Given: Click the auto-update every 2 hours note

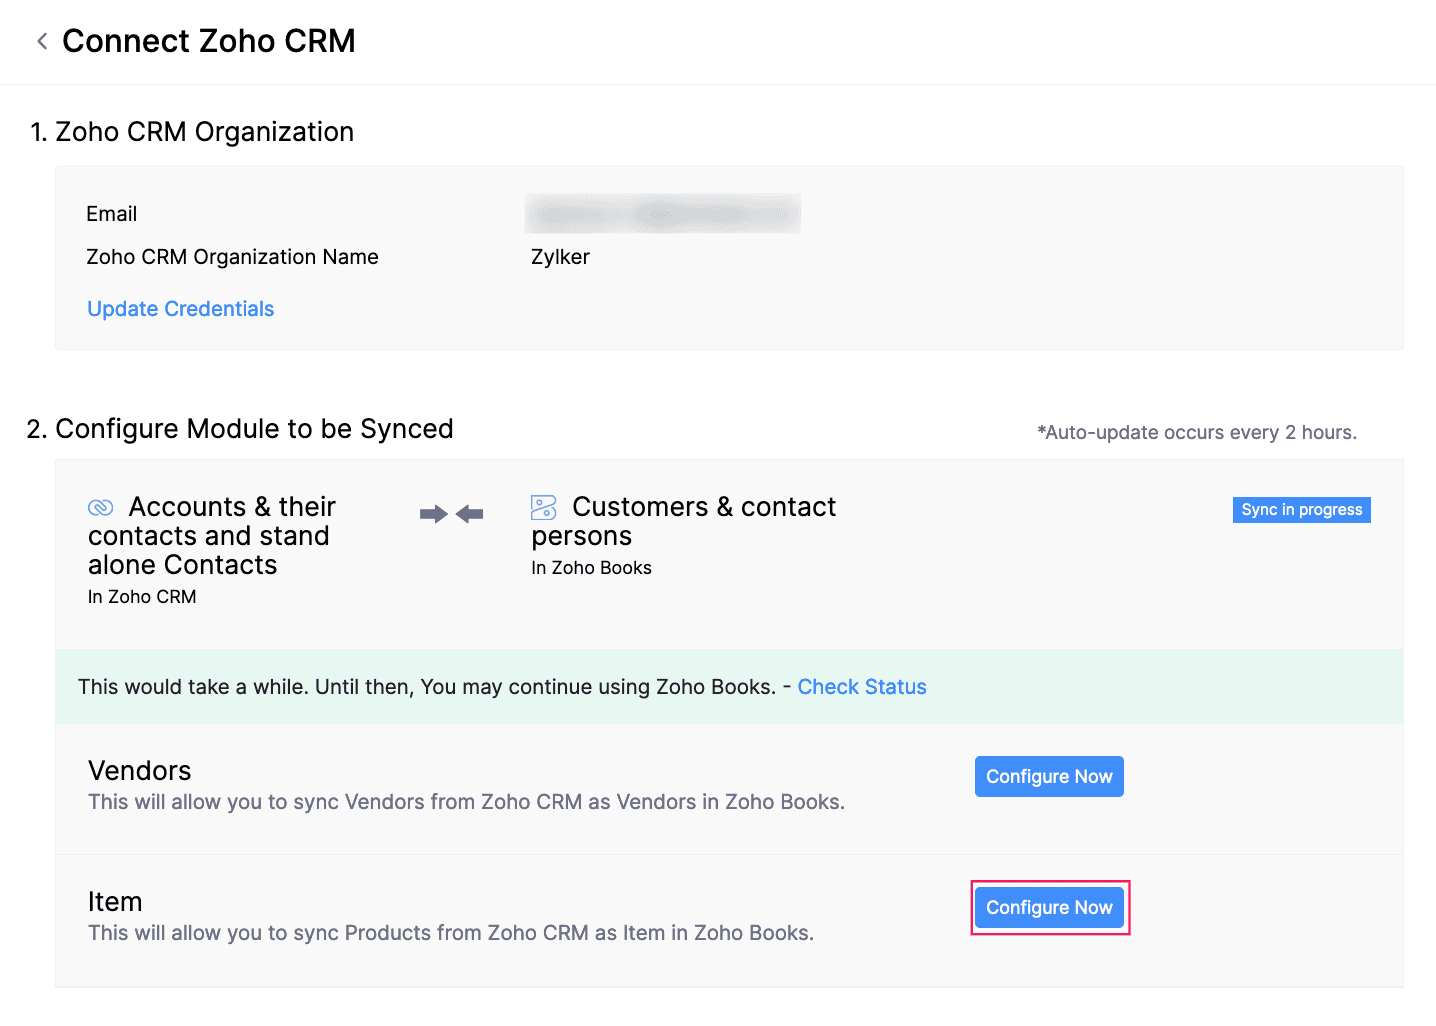Looking at the screenshot, I should [x=1196, y=433].
